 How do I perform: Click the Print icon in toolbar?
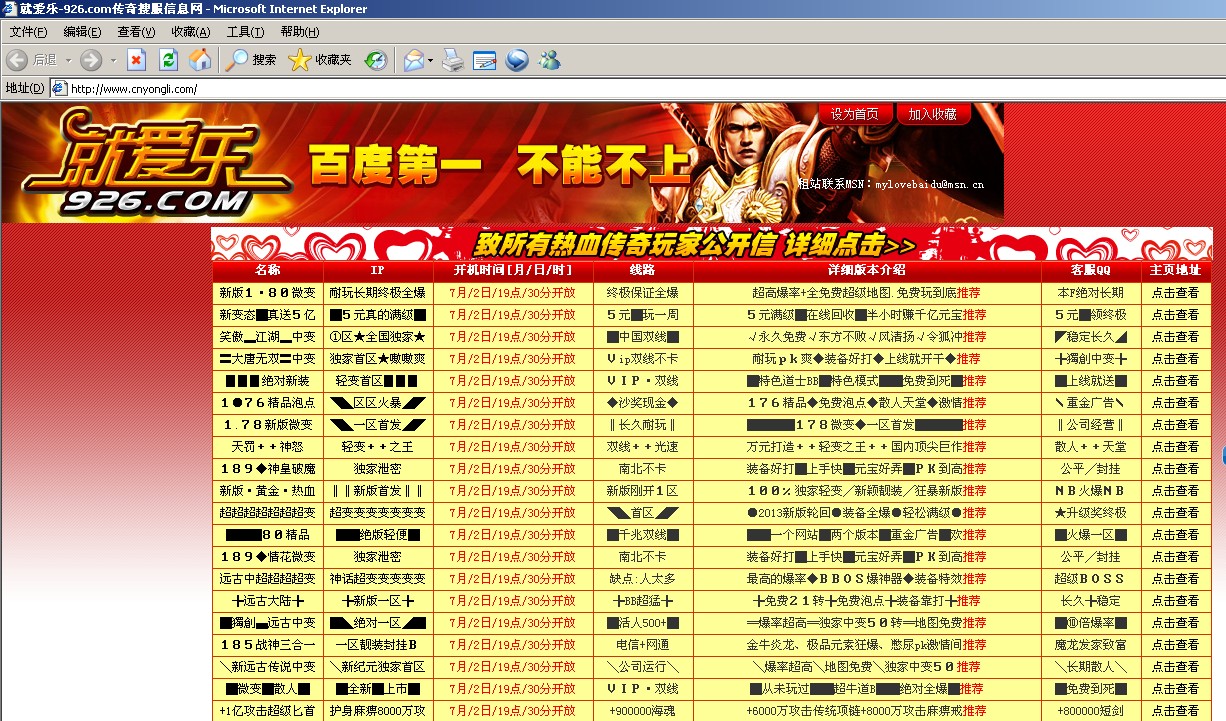(x=453, y=60)
